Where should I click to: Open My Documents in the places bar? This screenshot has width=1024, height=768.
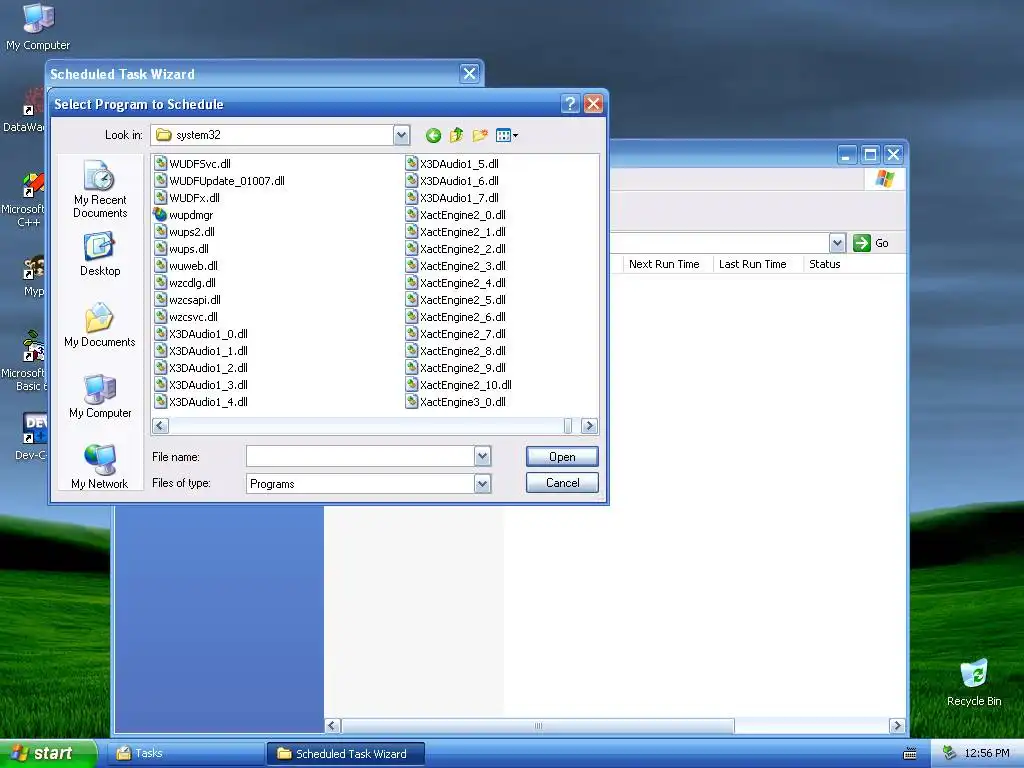pyautogui.click(x=100, y=325)
